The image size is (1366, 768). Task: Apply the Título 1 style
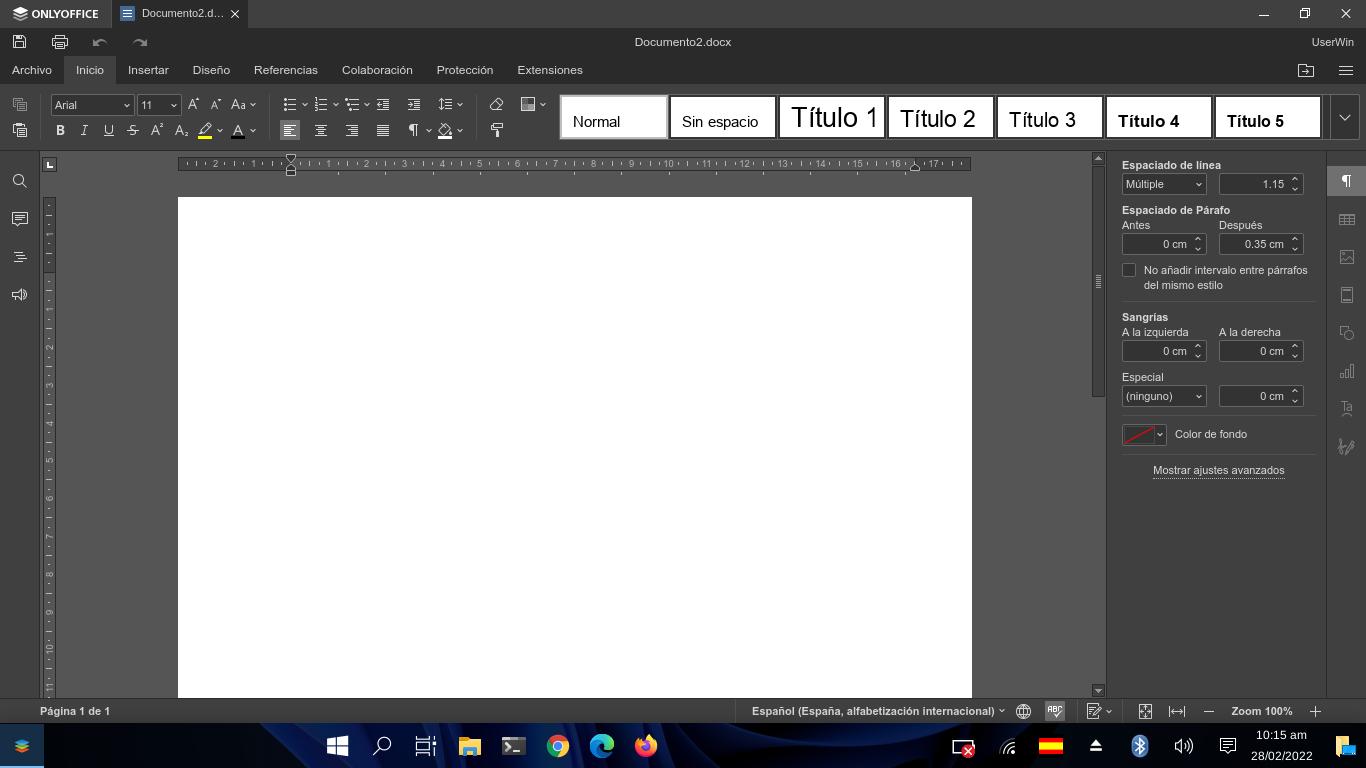[x=832, y=117]
